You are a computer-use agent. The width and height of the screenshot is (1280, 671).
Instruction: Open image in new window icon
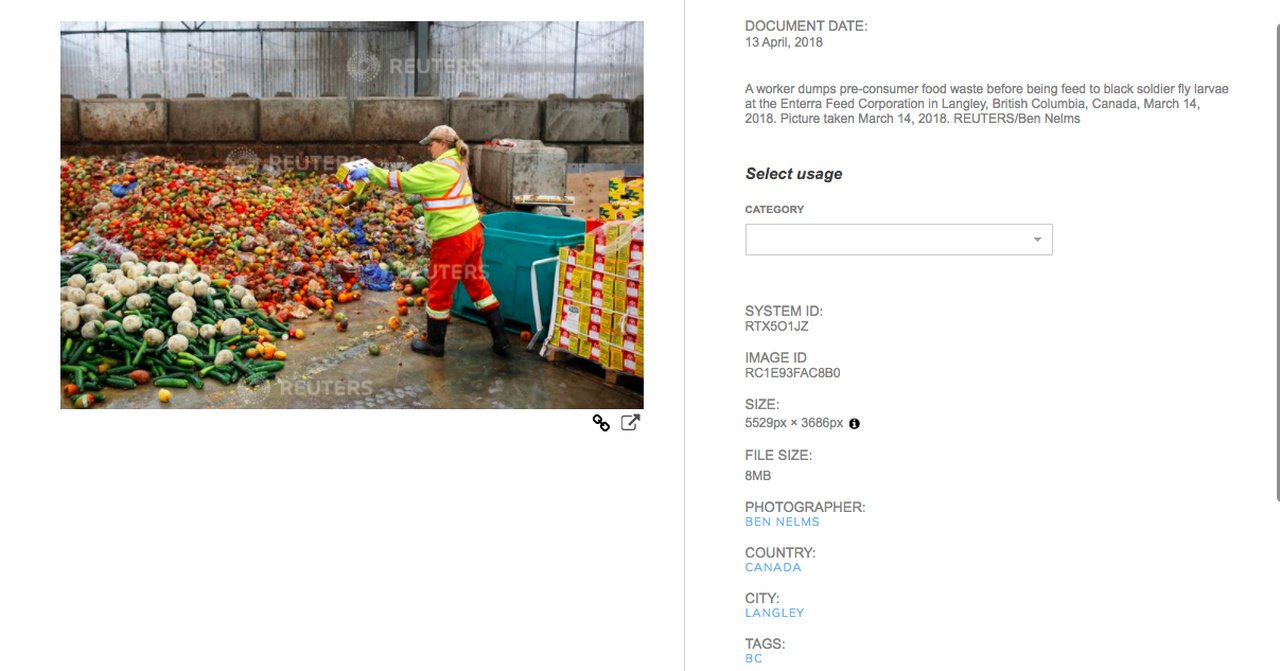tap(630, 422)
